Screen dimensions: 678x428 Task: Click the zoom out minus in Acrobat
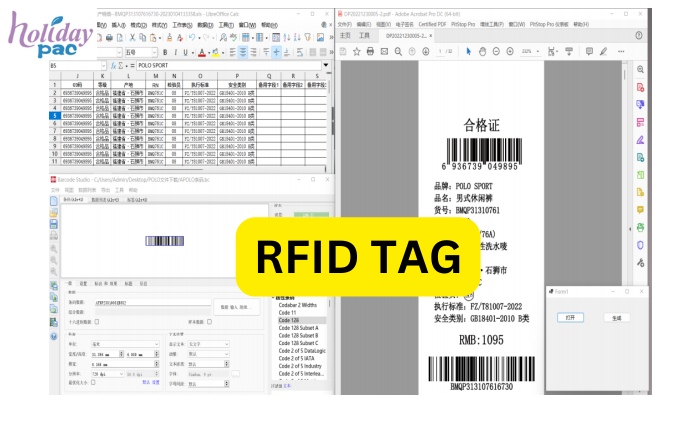[496, 51]
